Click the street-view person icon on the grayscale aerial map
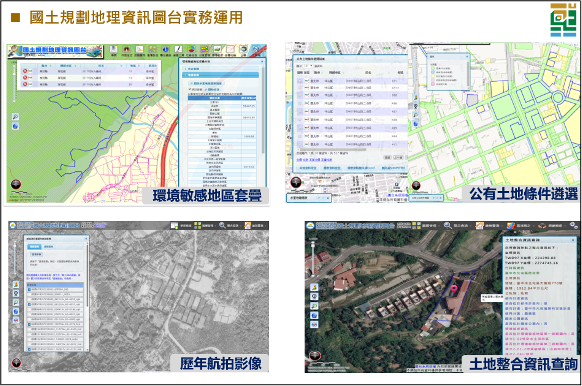The width and height of the screenshot is (582, 386). tap(16, 284)
